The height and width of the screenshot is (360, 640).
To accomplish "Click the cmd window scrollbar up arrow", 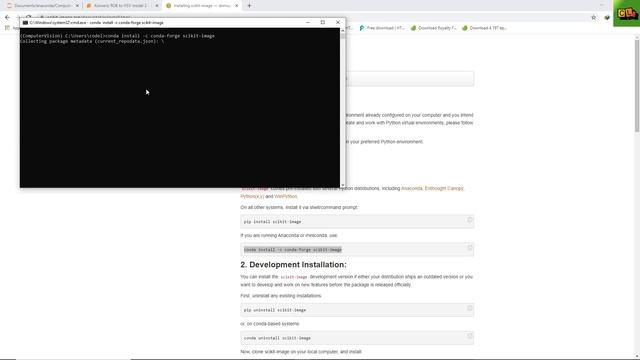I will coord(342,30).
